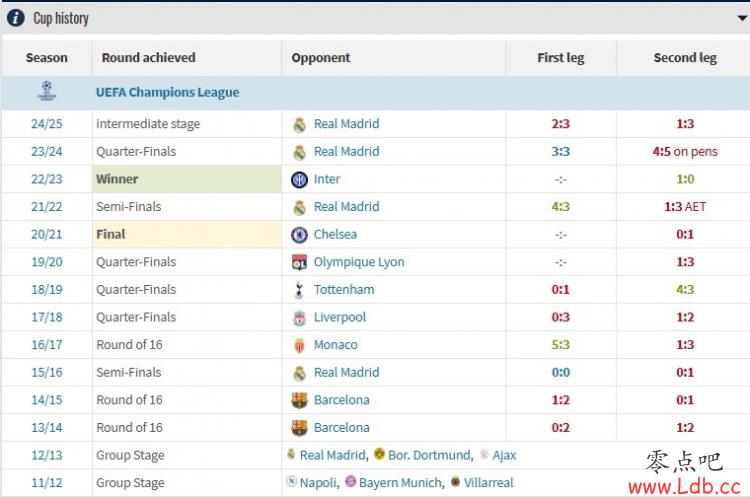The width and height of the screenshot is (750, 497).
Task: Click the Chelsea club crest
Action: click(299, 235)
